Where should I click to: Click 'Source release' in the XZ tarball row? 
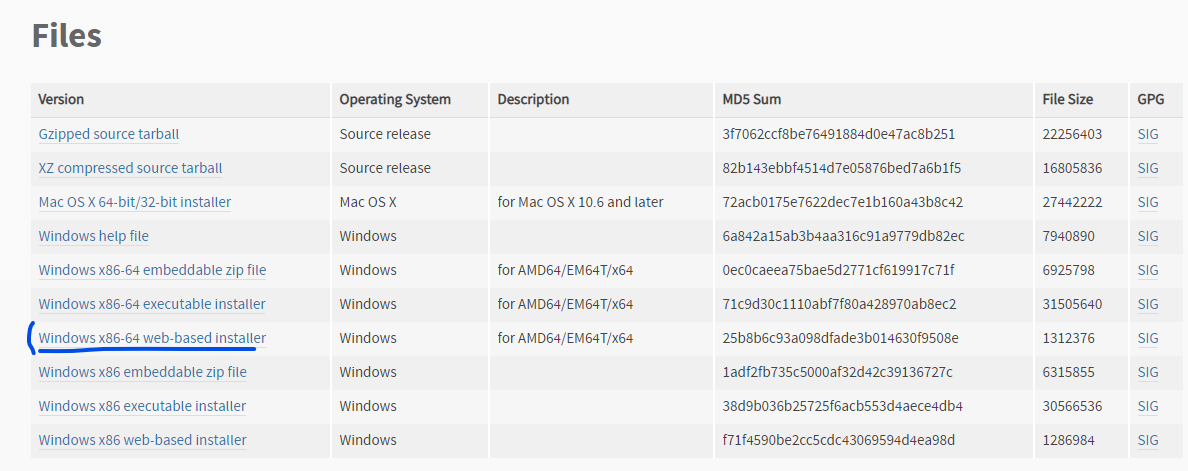coord(385,168)
